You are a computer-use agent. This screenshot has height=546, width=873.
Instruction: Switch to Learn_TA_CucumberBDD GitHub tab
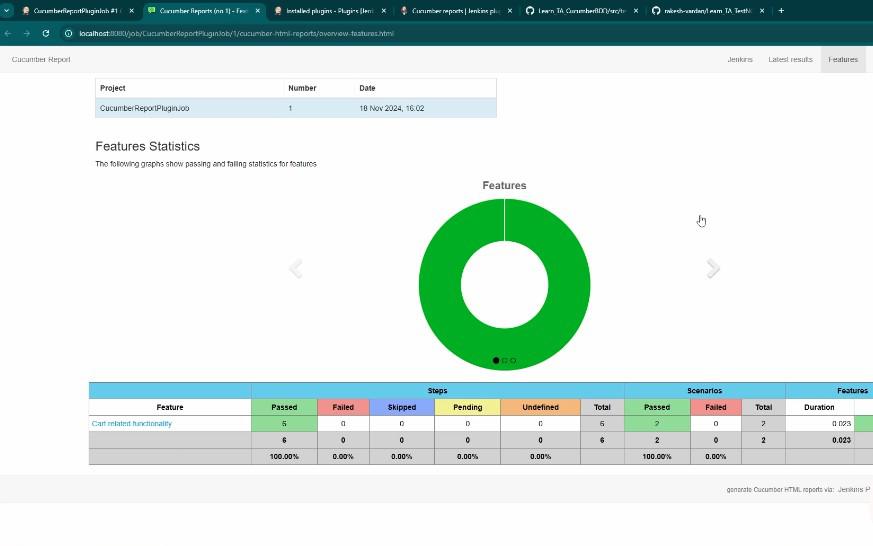point(579,11)
